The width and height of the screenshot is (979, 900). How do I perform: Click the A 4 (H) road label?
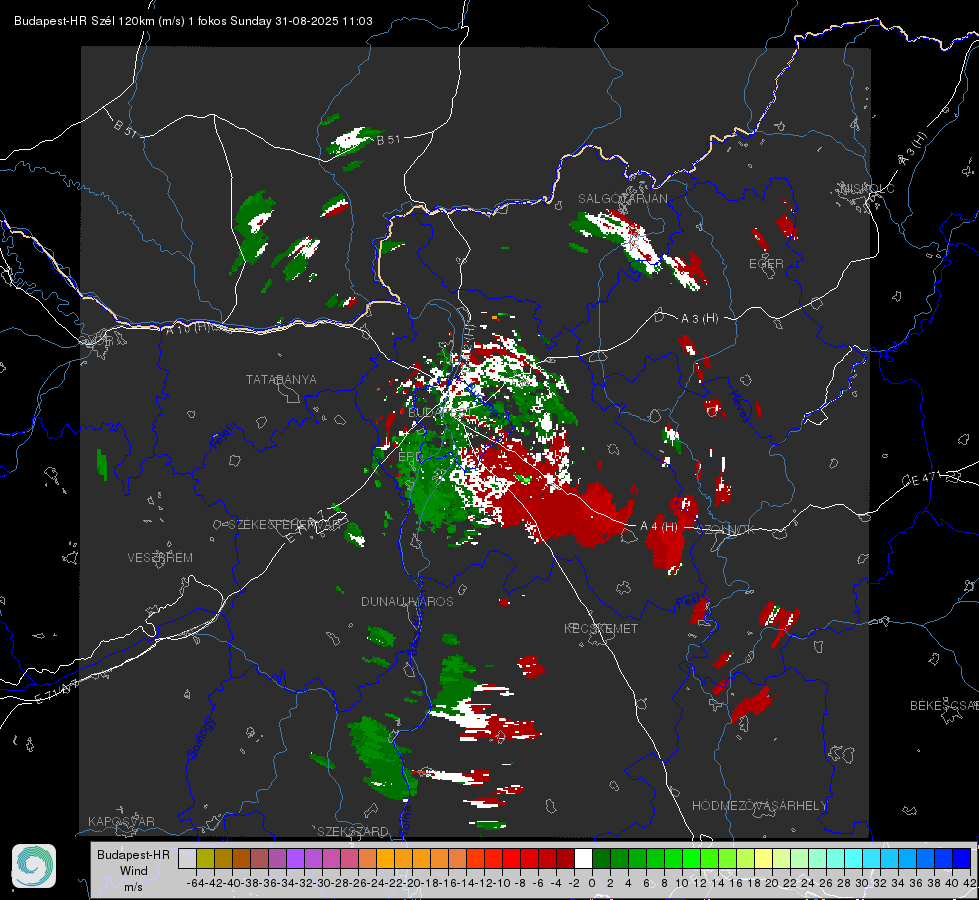(x=659, y=527)
